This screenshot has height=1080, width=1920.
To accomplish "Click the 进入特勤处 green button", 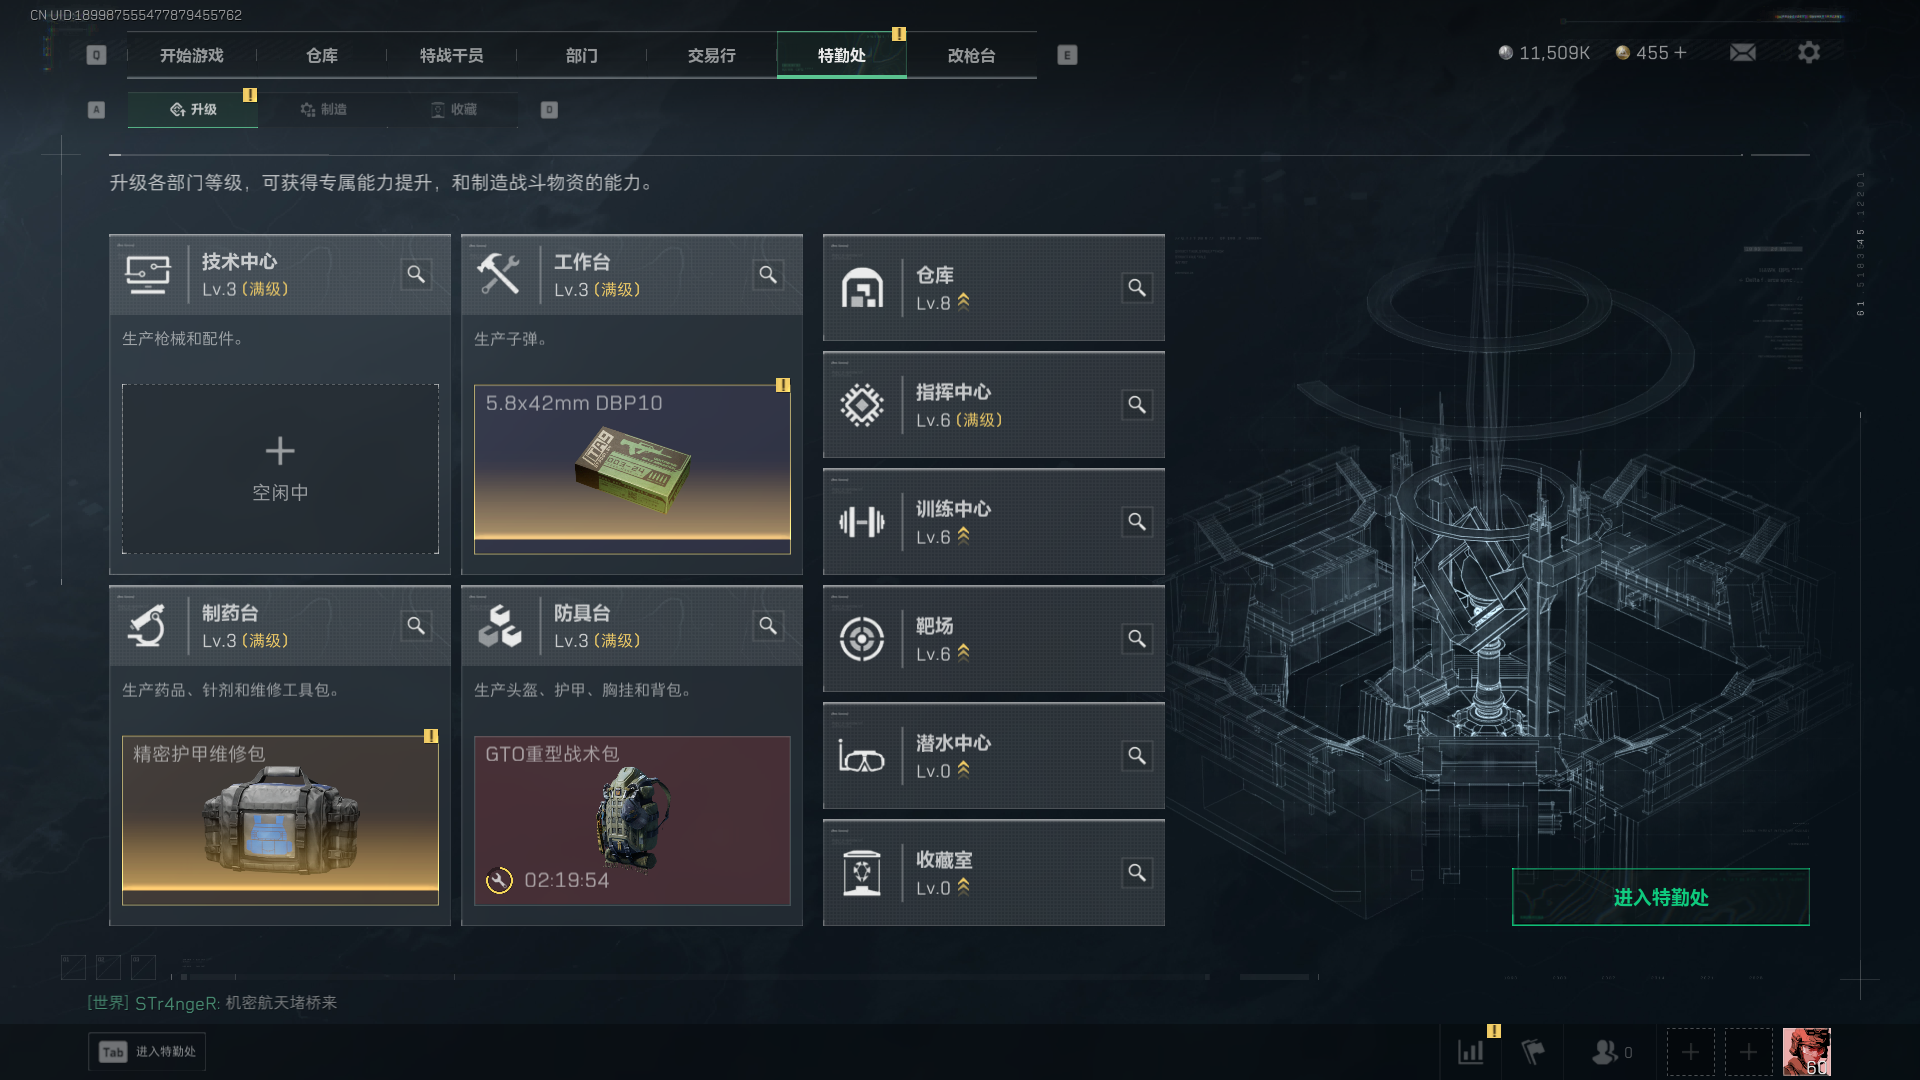I will [1660, 897].
